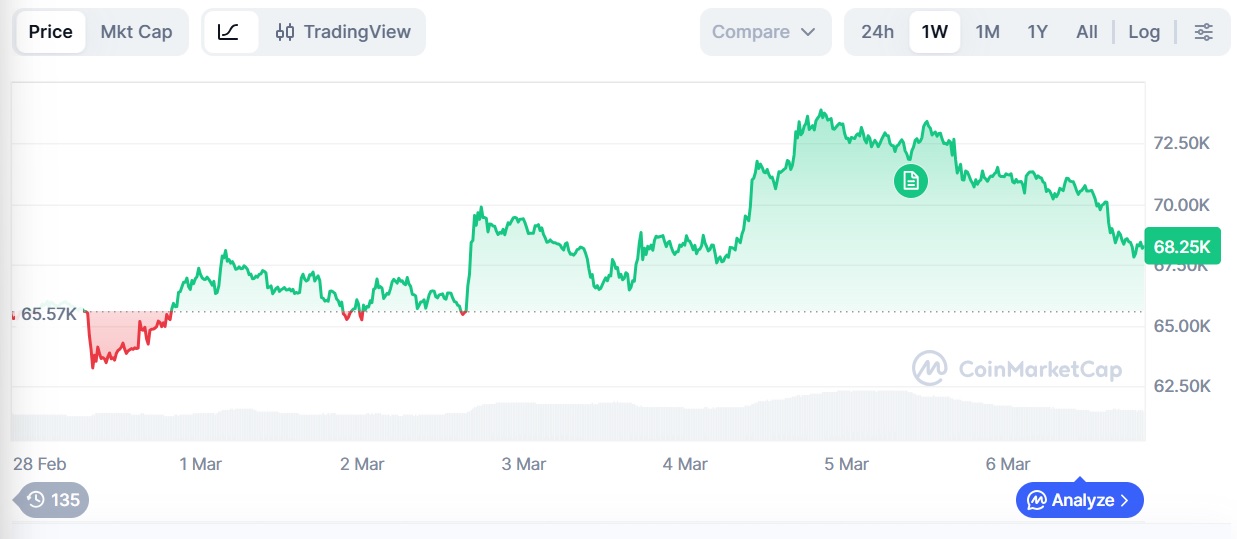The width and height of the screenshot is (1237, 539).
Task: Open the Compare dropdown
Action: [765, 32]
